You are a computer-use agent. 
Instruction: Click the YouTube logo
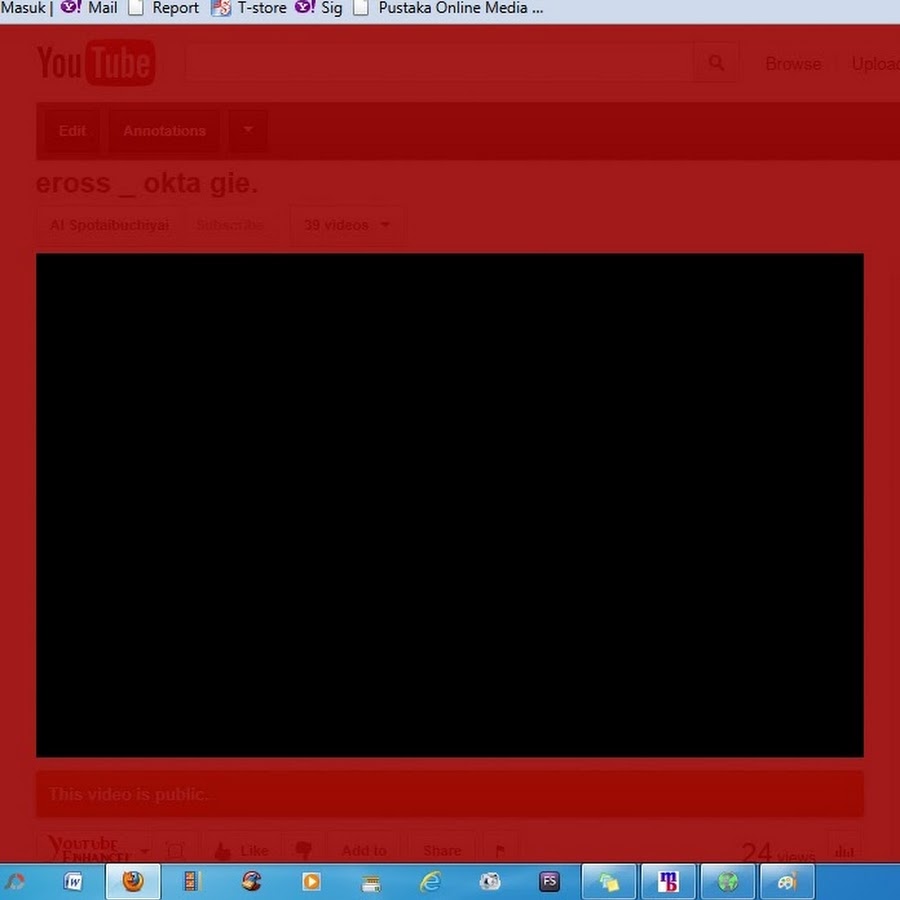(x=96, y=63)
